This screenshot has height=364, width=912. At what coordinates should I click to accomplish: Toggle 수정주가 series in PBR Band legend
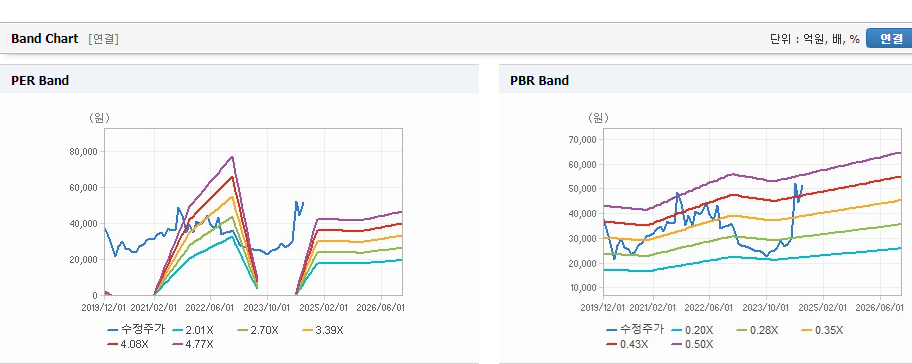(x=635, y=330)
